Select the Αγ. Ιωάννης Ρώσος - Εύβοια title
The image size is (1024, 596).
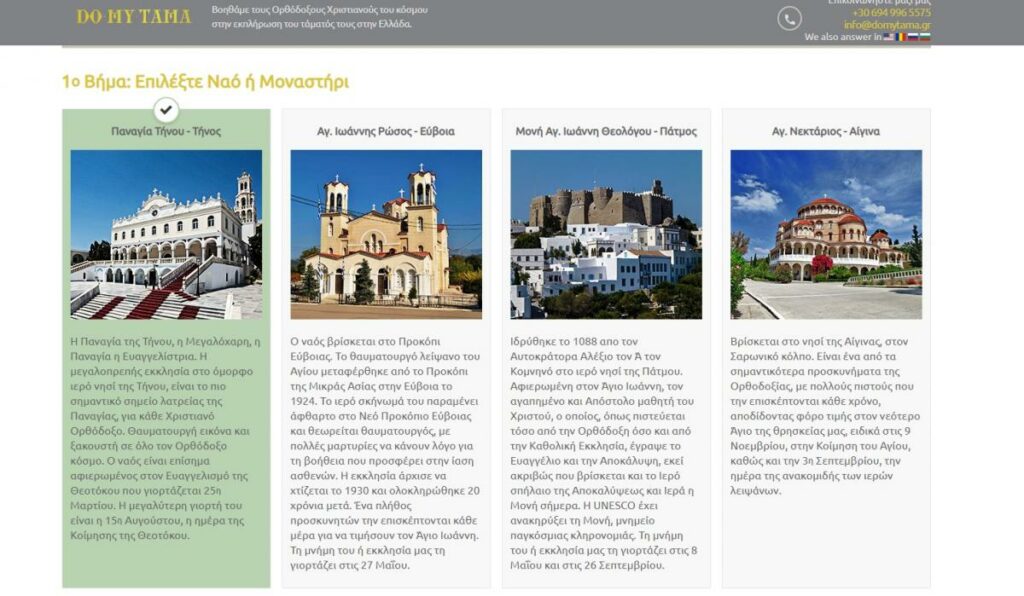pyautogui.click(x=386, y=131)
